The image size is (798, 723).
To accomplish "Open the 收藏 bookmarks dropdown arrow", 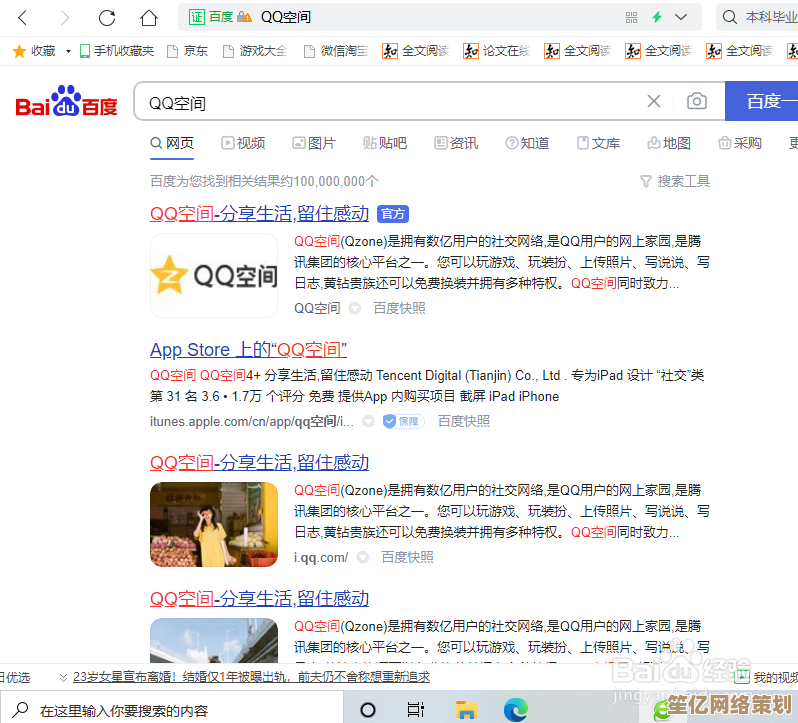I will click(x=68, y=51).
